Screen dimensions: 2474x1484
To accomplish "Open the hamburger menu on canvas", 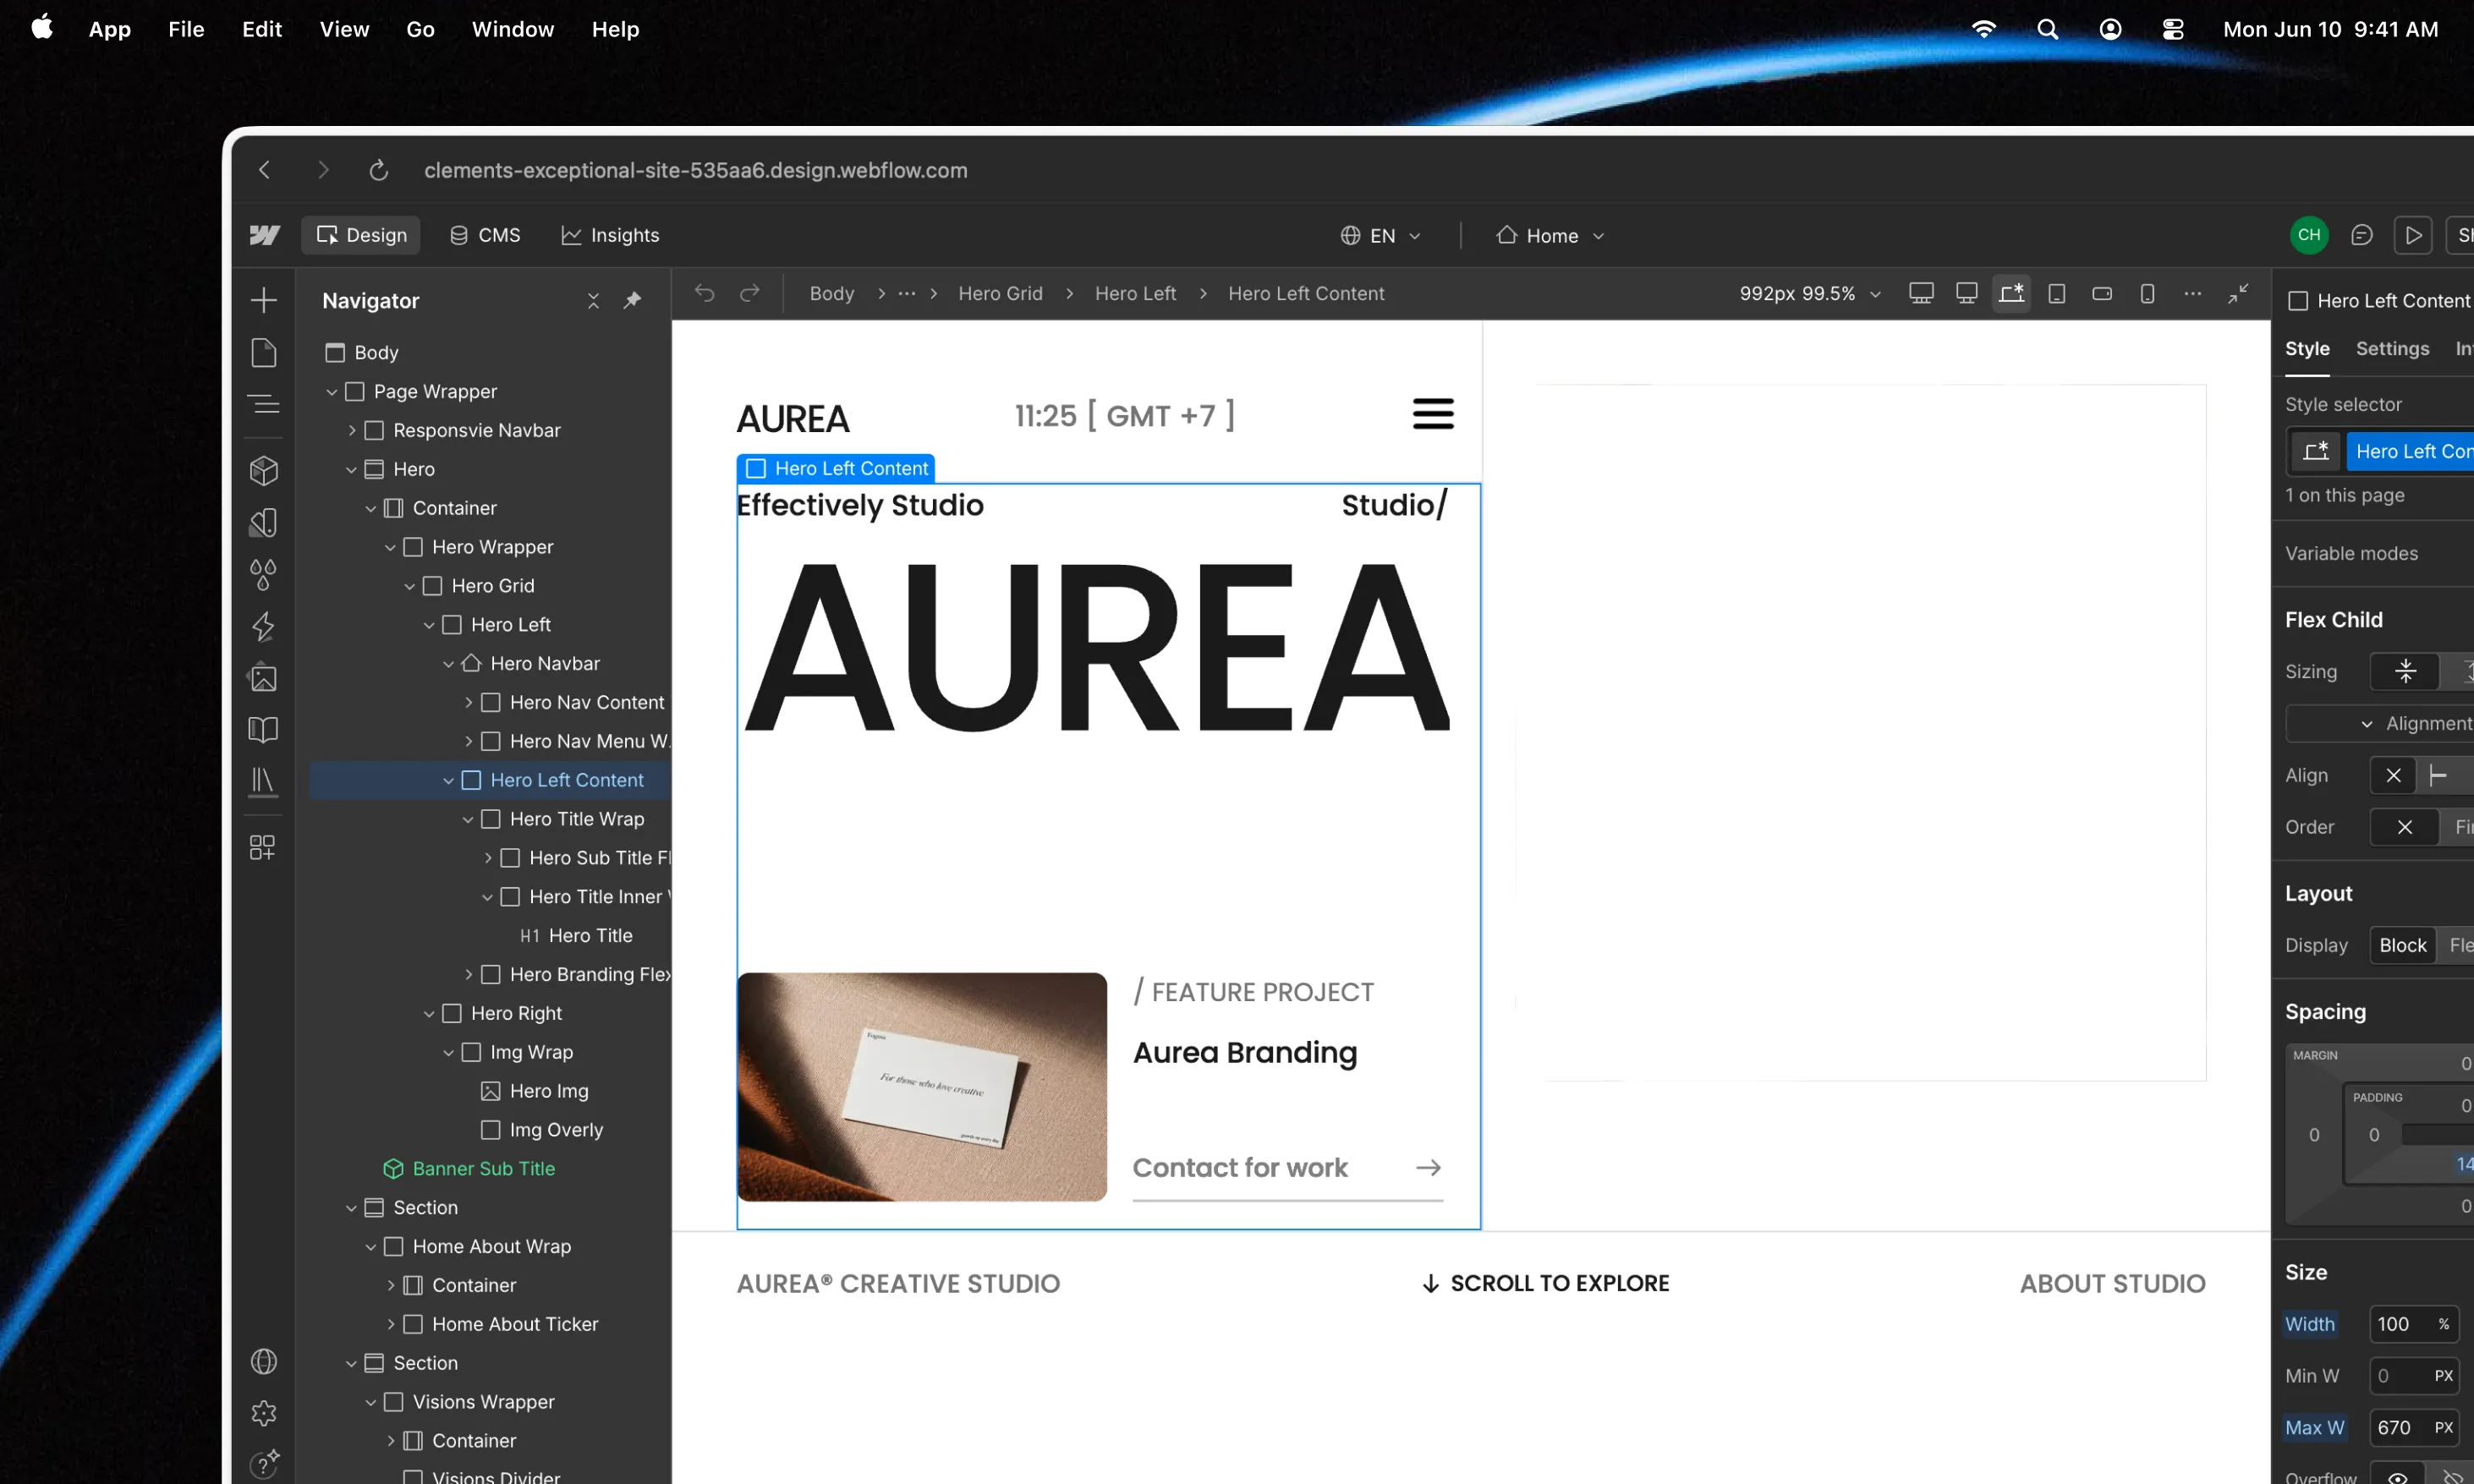I will [1433, 413].
